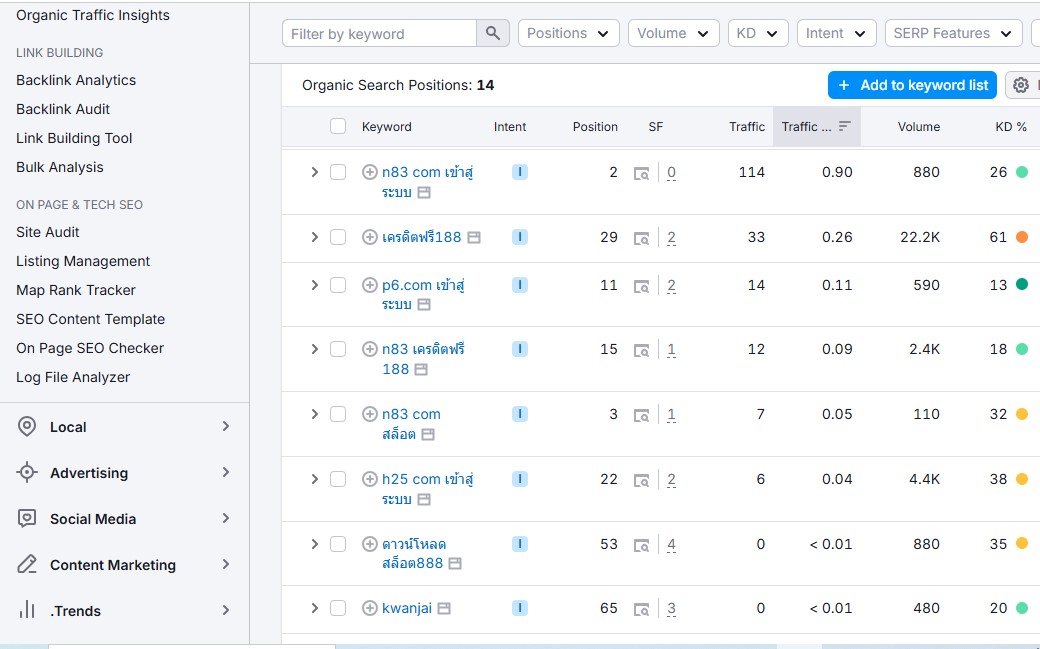Open the kwanjai keyword link
1040x649 pixels.
[x=406, y=608]
